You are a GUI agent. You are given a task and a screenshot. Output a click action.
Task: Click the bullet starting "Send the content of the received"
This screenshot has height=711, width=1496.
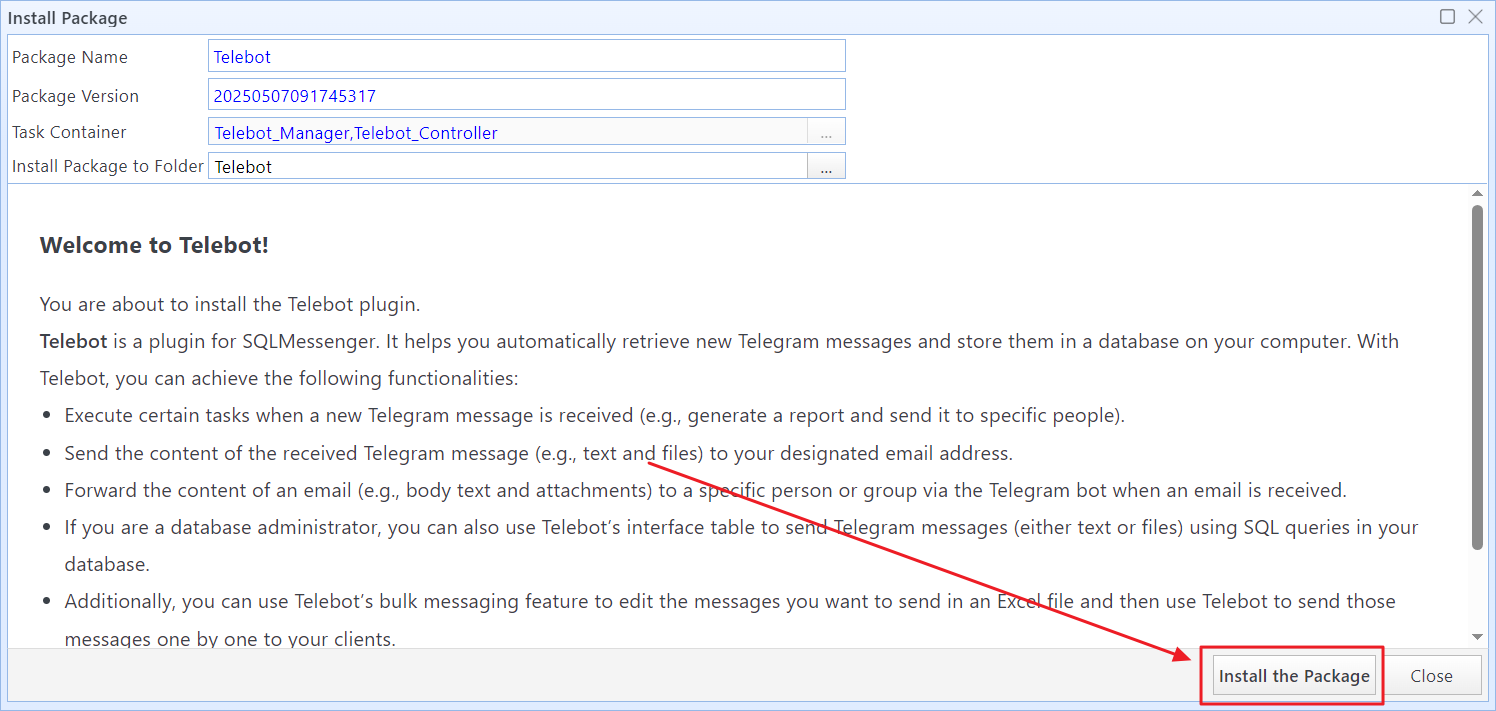[539, 453]
